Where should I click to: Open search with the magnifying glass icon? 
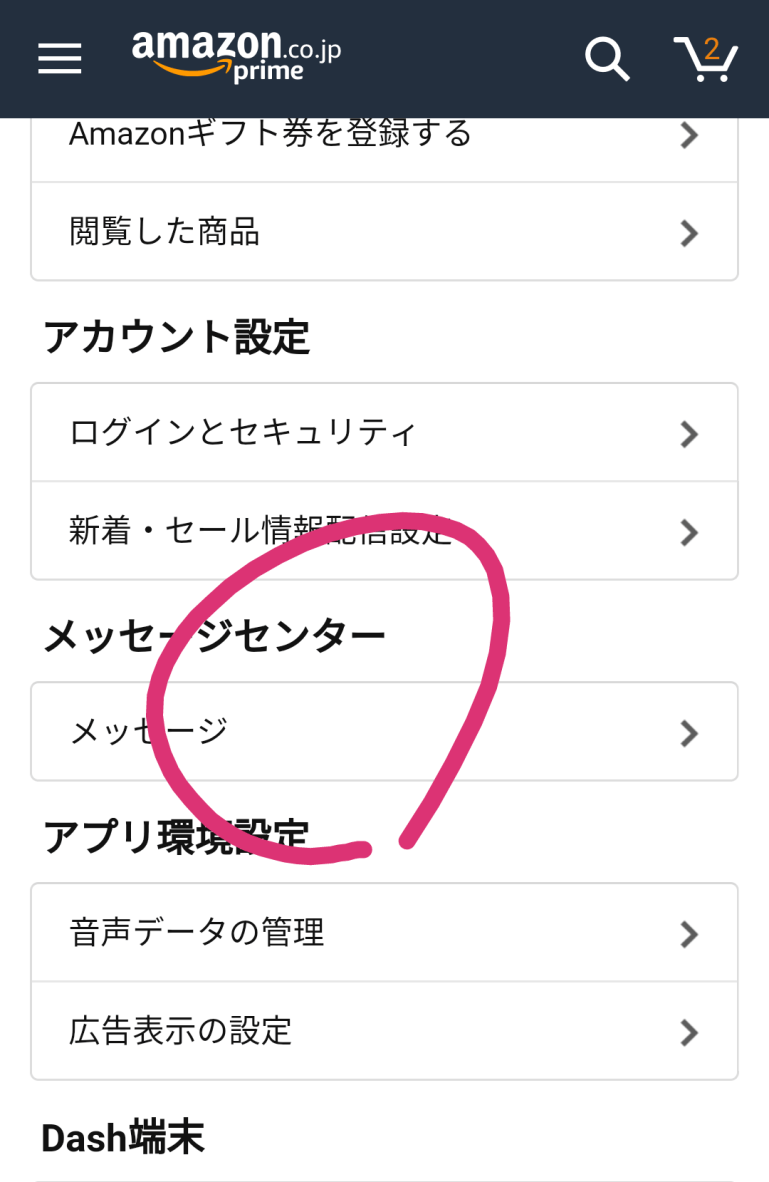(x=607, y=58)
